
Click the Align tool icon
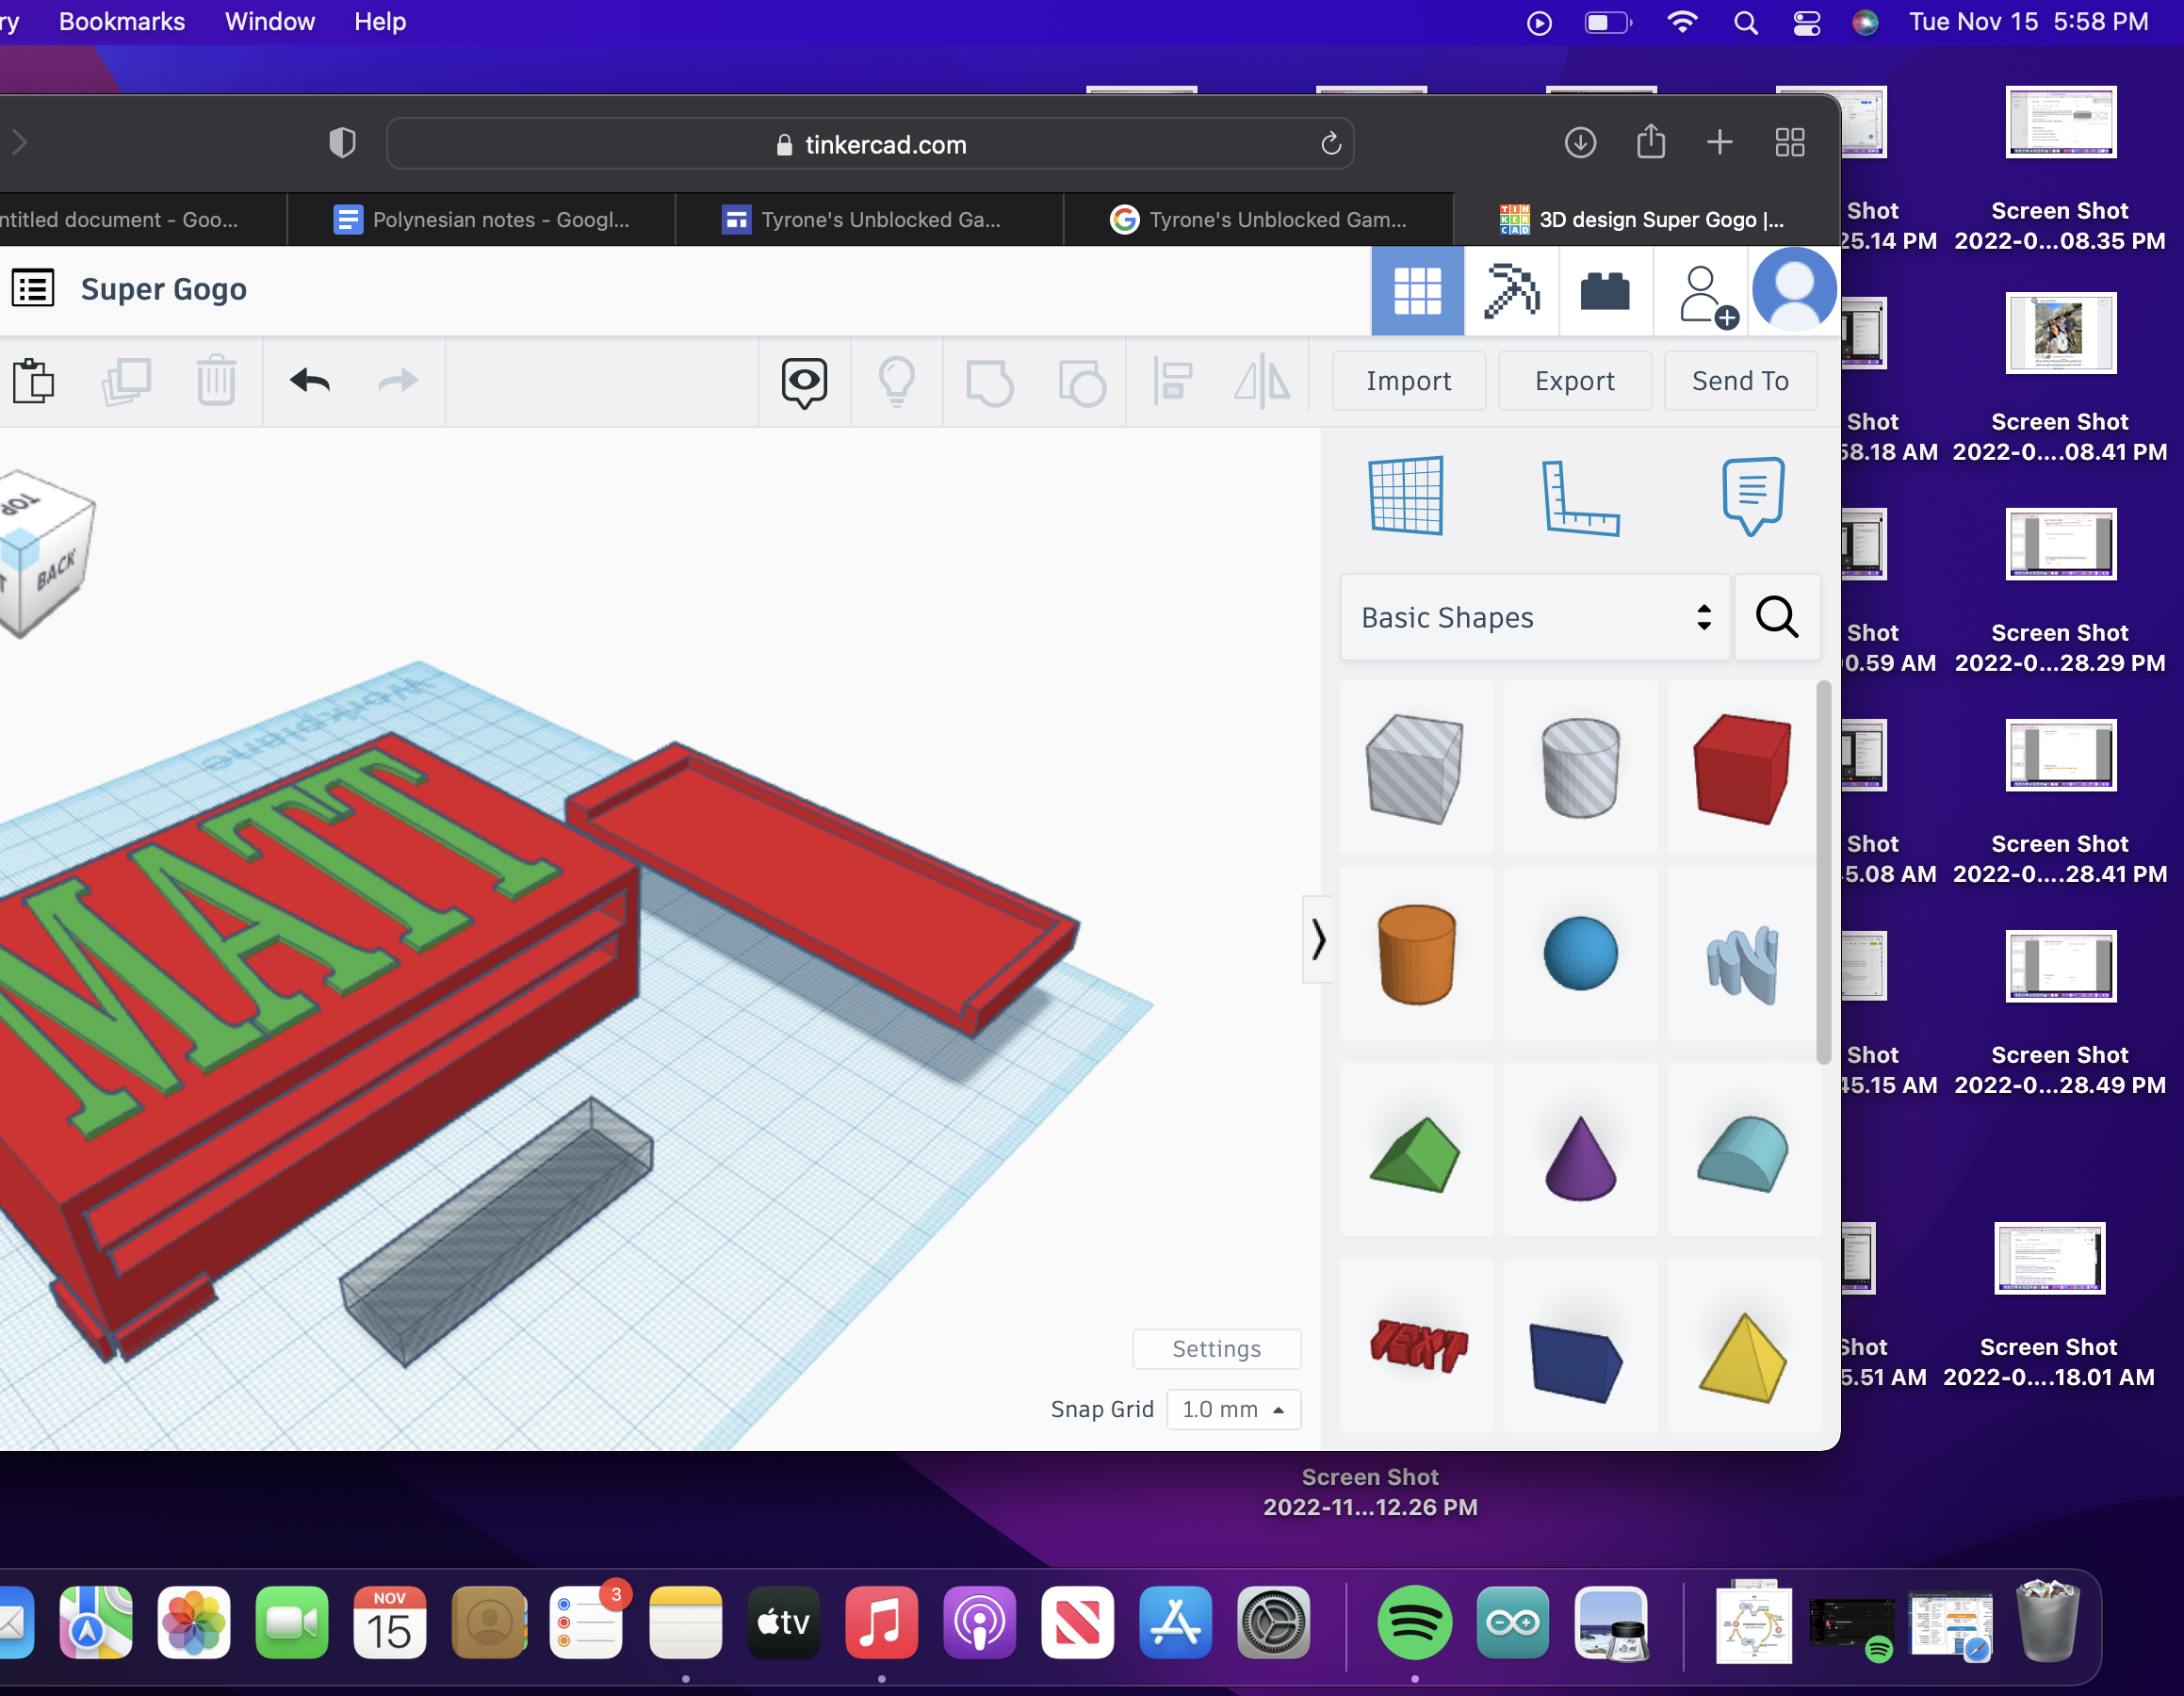pyautogui.click(x=1172, y=381)
